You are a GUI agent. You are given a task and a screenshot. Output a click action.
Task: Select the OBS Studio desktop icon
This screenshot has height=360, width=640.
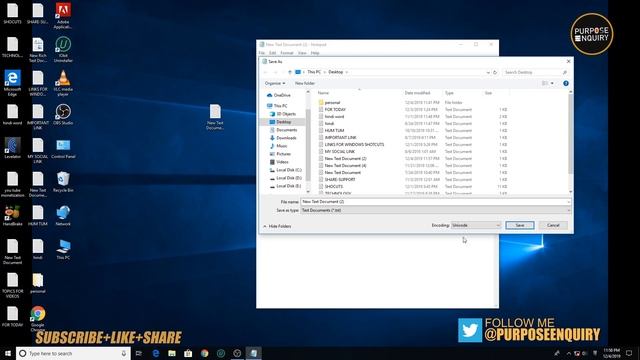pos(63,114)
